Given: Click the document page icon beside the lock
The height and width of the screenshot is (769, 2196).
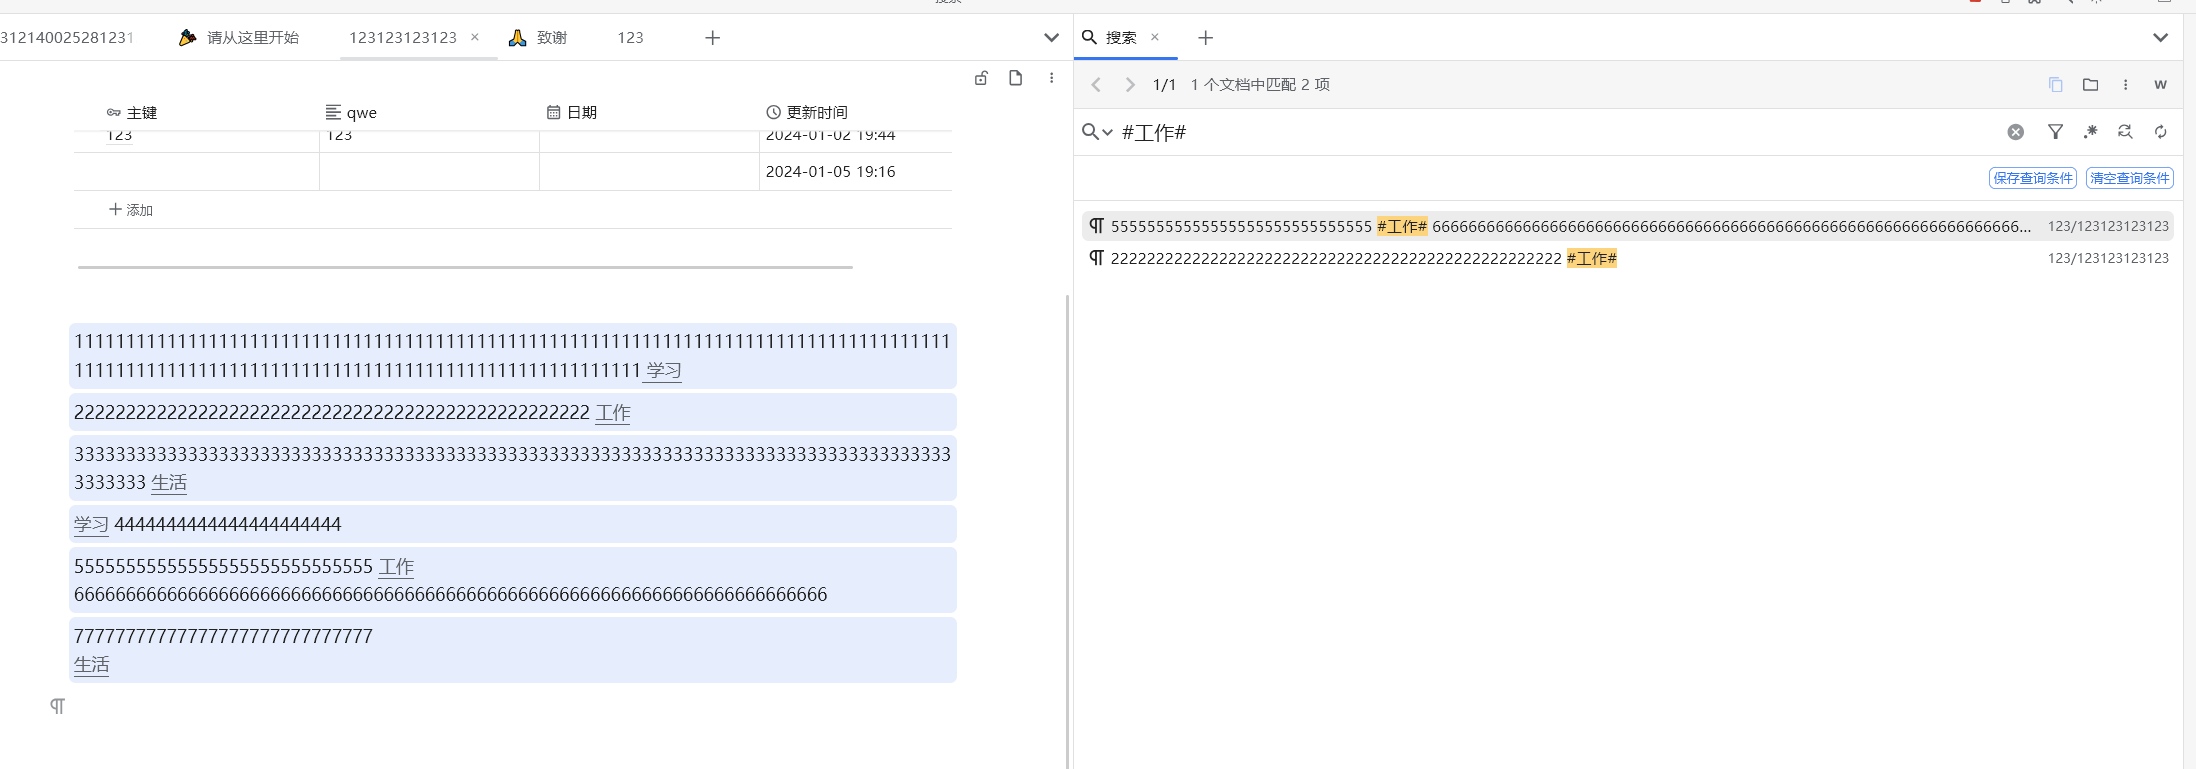Looking at the screenshot, I should click(x=1015, y=78).
